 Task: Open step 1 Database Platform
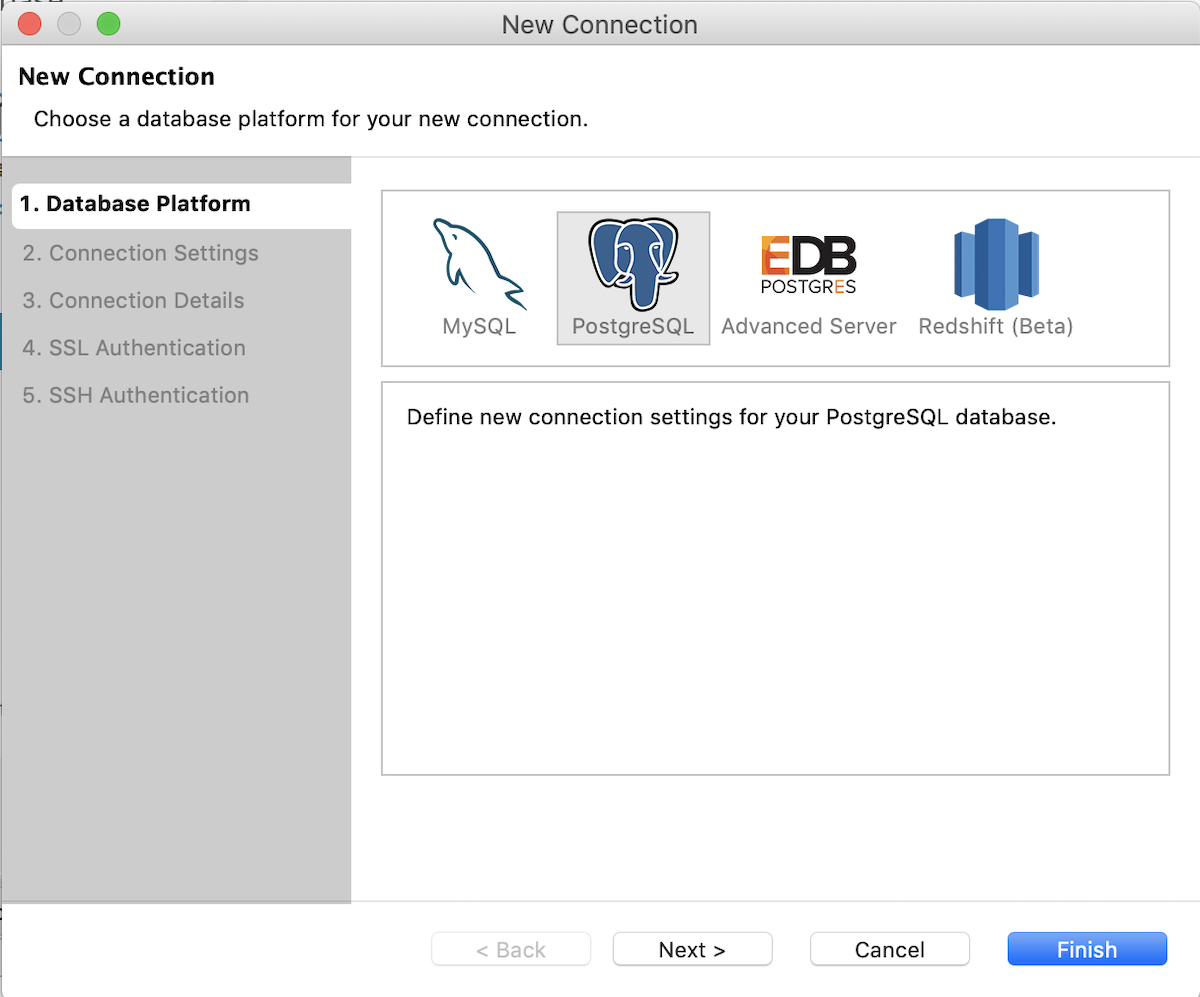(135, 204)
